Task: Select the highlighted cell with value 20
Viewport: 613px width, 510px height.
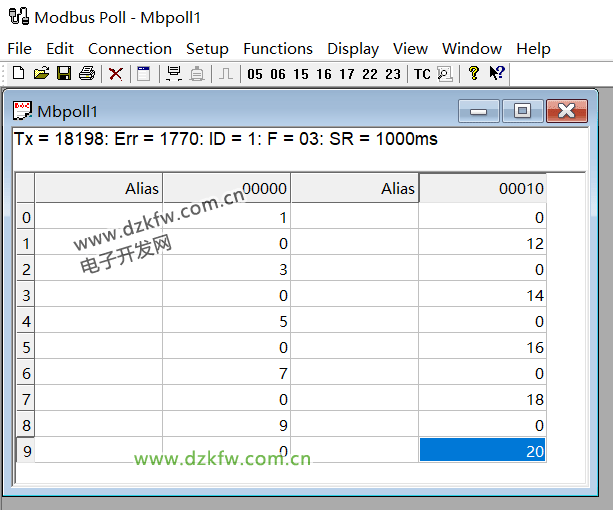Action: click(x=482, y=450)
